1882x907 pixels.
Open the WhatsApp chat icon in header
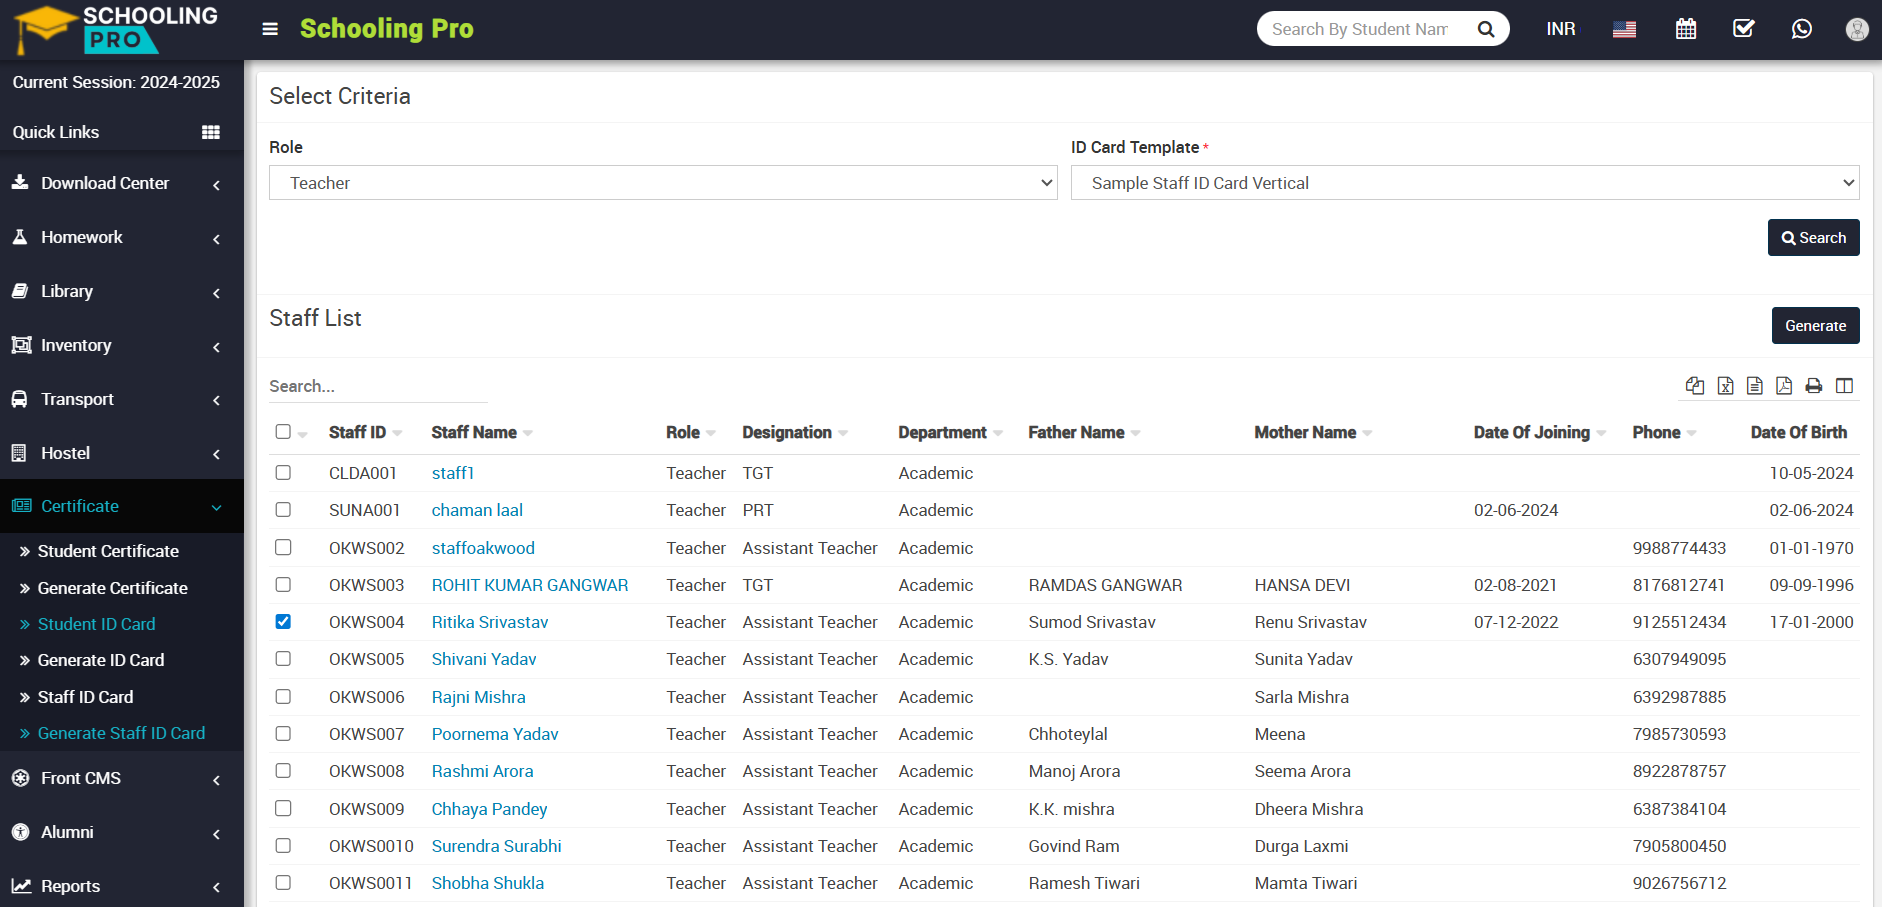(x=1802, y=29)
